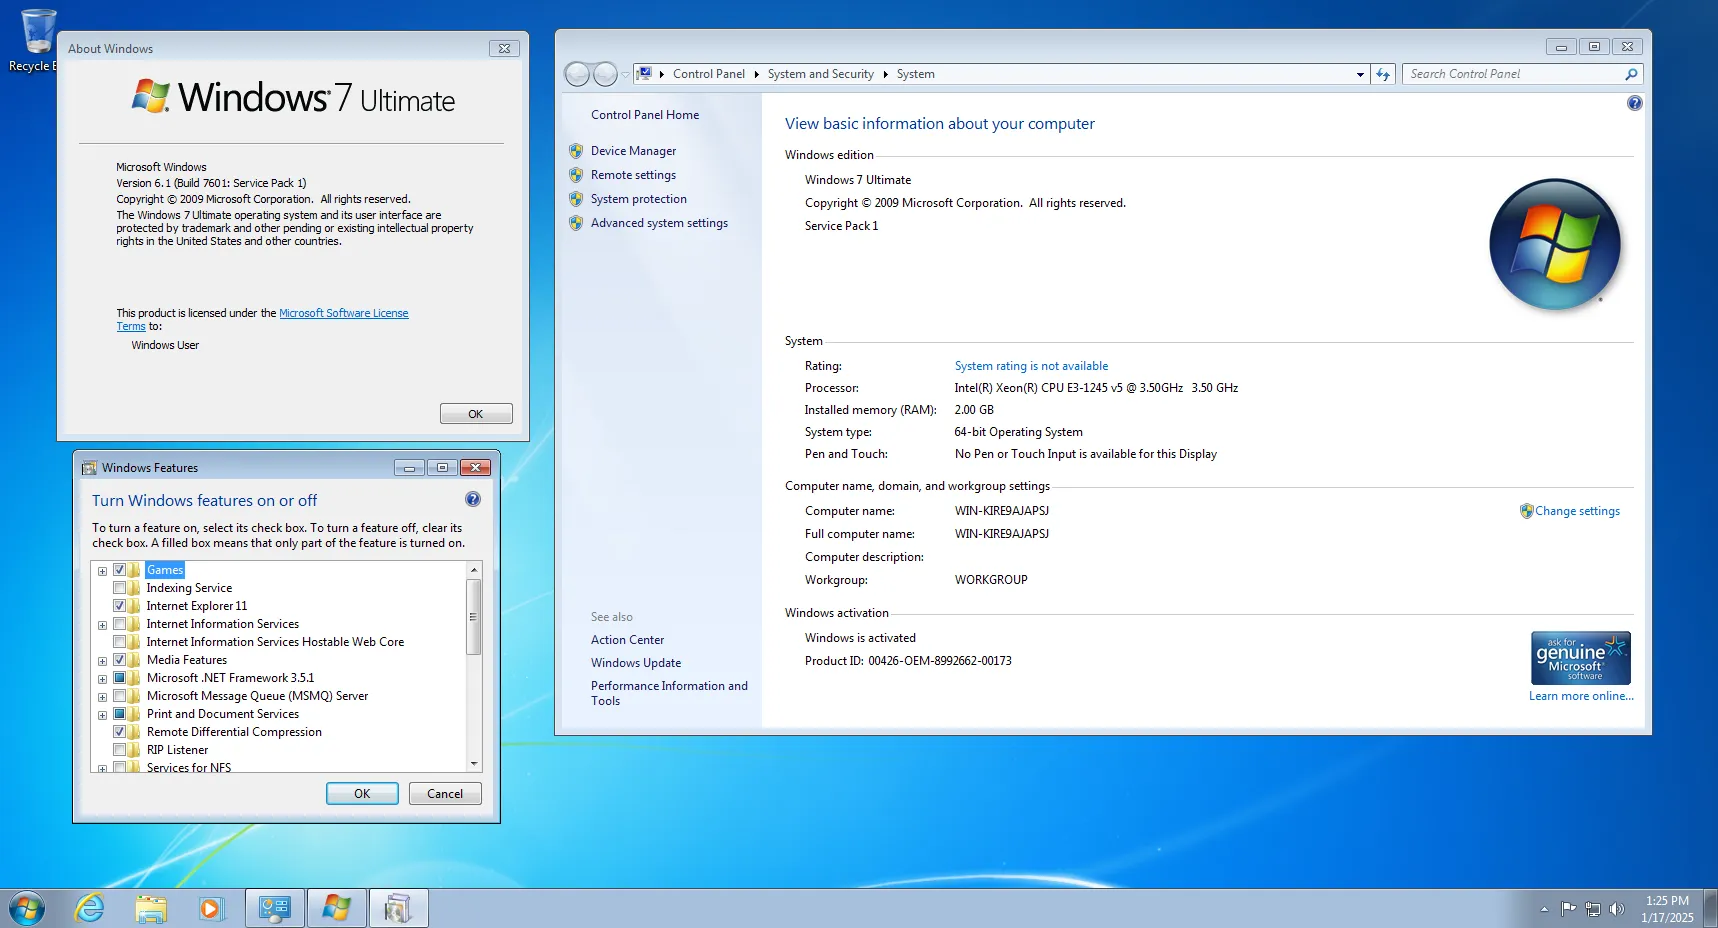The width and height of the screenshot is (1718, 928).
Task: Expand Media Features tree node
Action: 102,661
